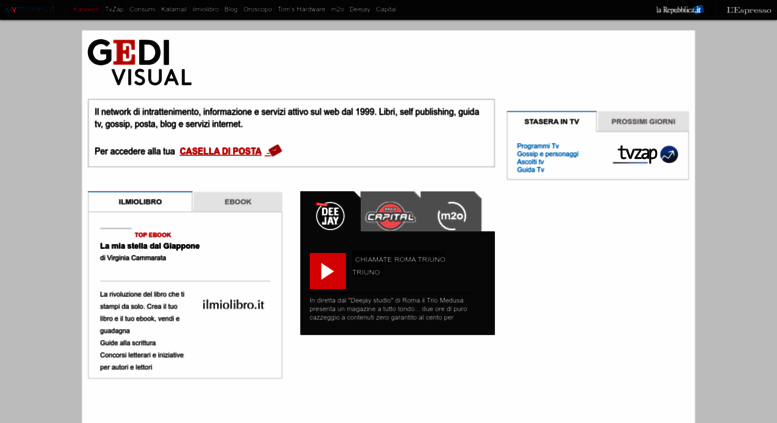The height and width of the screenshot is (423, 777).
Task: Open the CASELLA DI POSTA link
Action: tap(221, 151)
